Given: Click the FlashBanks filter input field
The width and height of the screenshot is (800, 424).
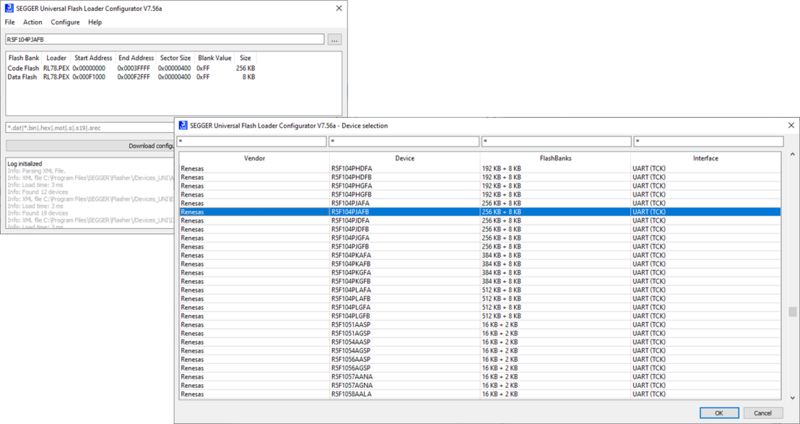Looking at the screenshot, I should [x=557, y=141].
